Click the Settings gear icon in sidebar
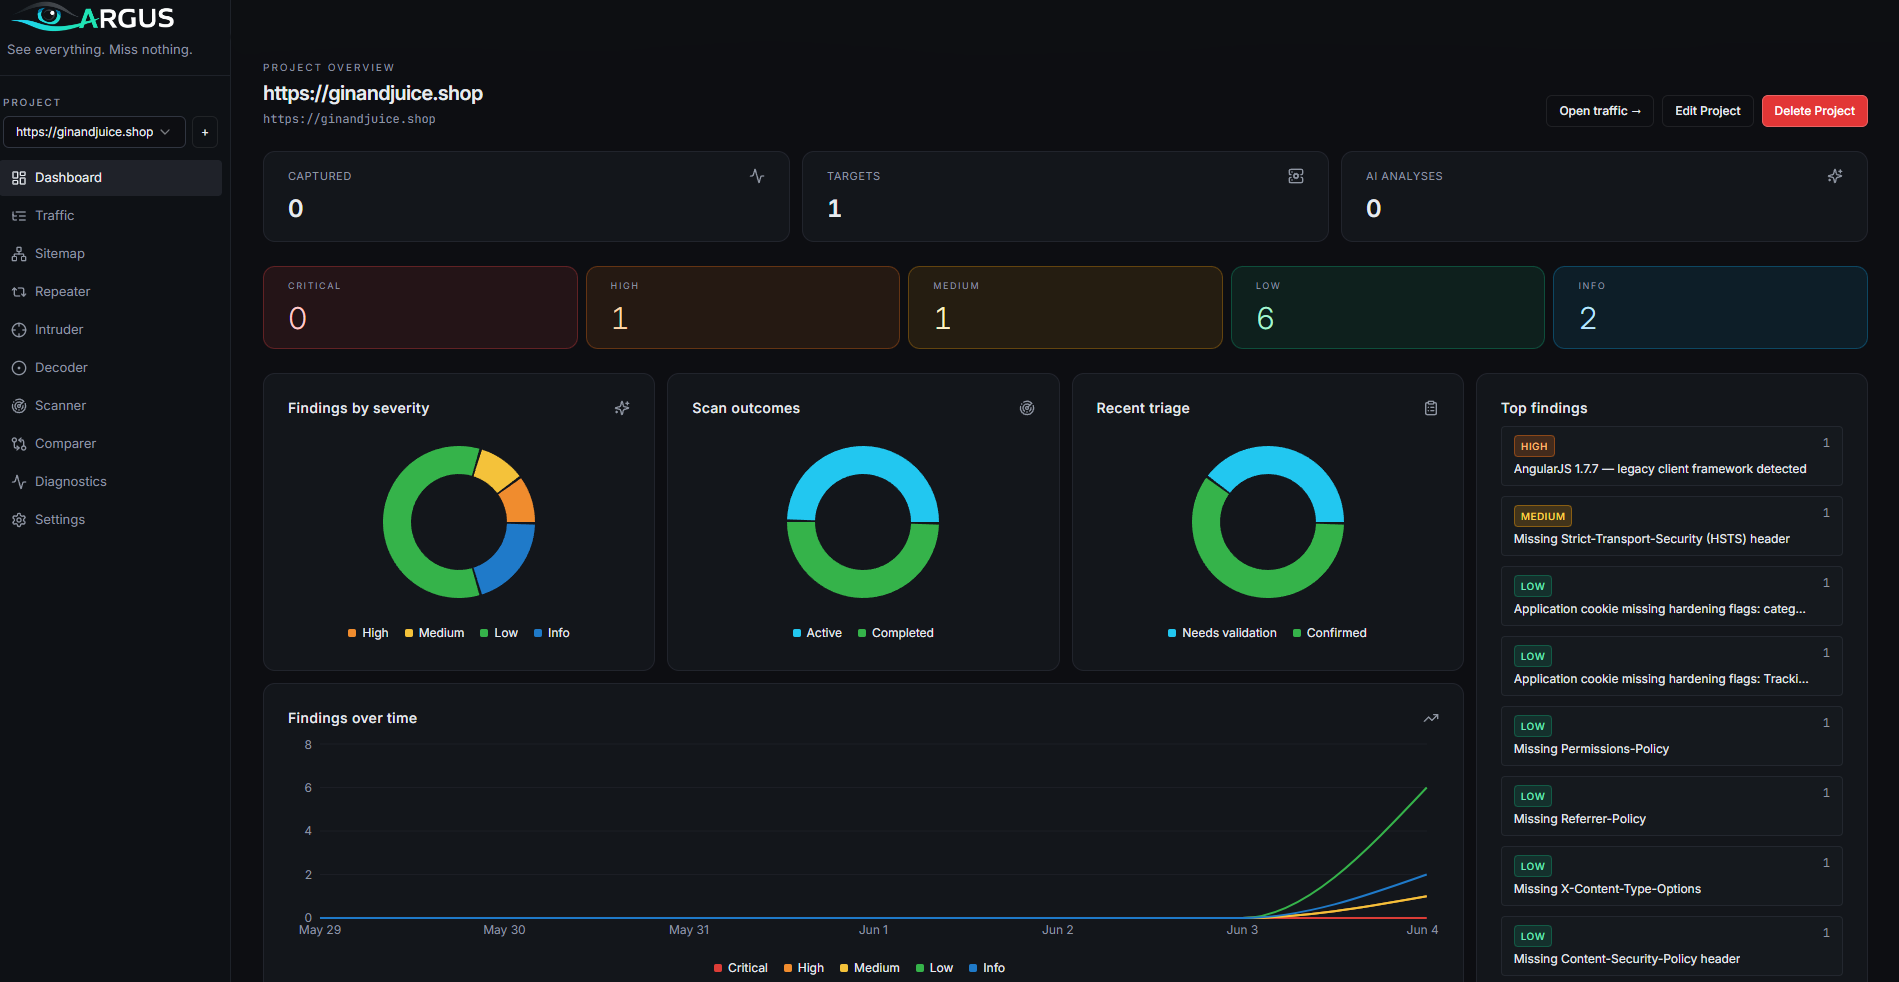Image resolution: width=1899 pixels, height=982 pixels. click(x=19, y=520)
